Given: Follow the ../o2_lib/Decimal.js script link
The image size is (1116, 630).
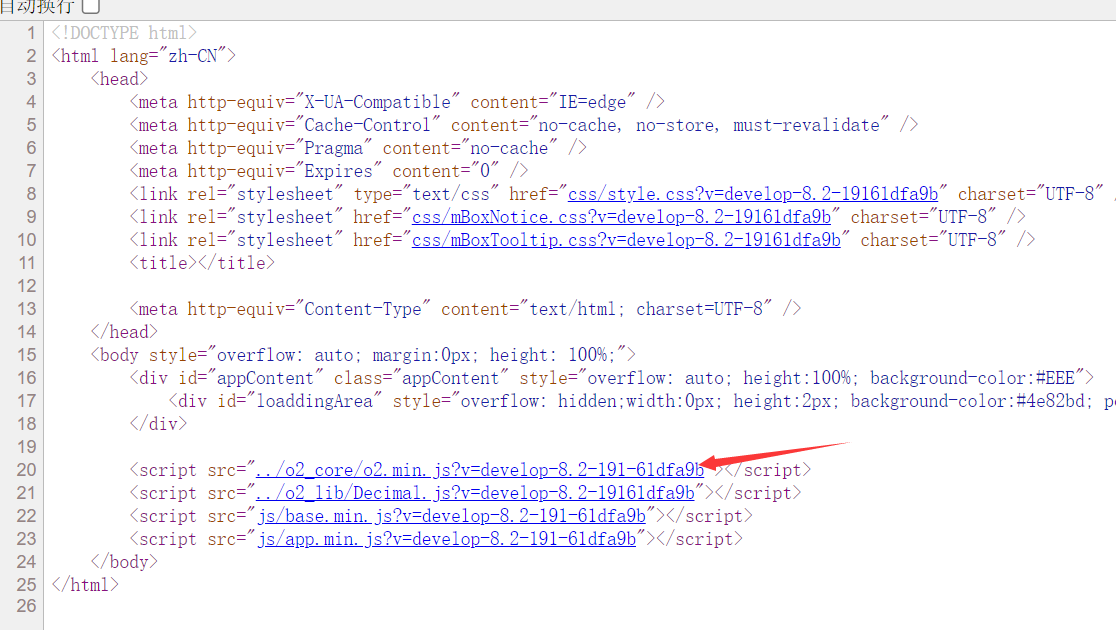Looking at the screenshot, I should pyautogui.click(x=475, y=493).
